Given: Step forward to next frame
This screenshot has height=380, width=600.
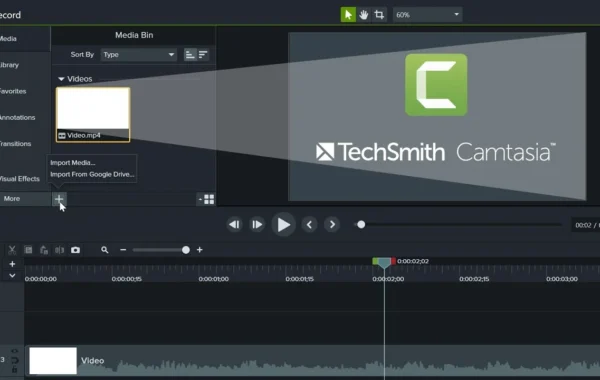Looking at the screenshot, I should click(257, 225).
